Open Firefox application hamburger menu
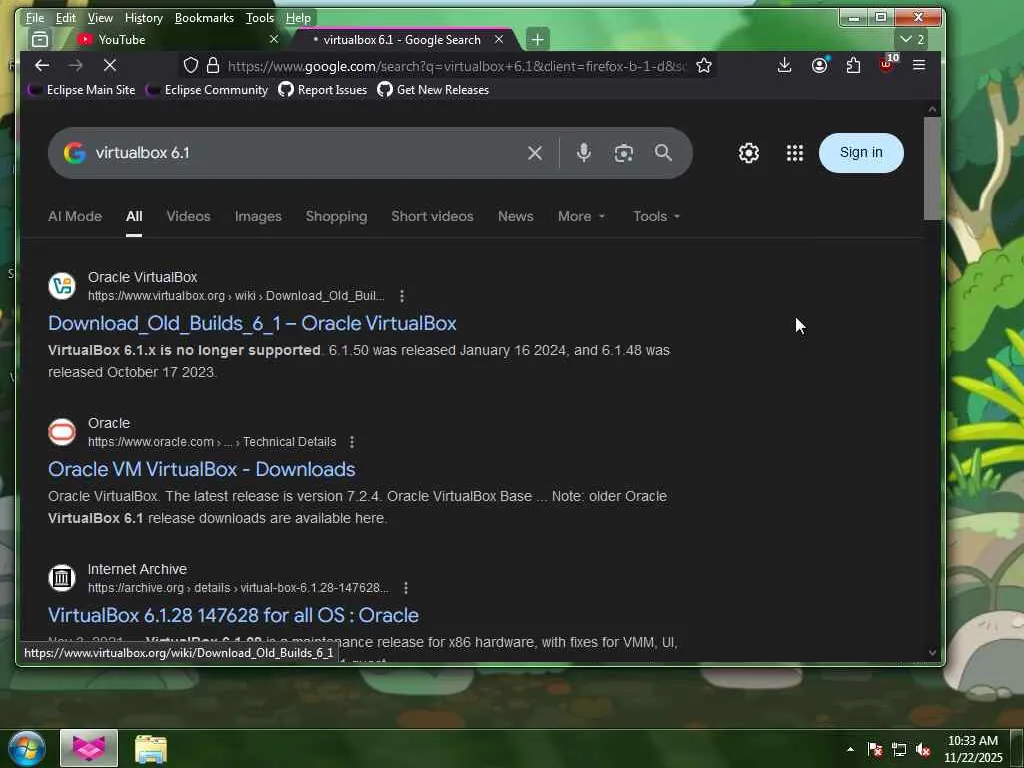 click(919, 65)
